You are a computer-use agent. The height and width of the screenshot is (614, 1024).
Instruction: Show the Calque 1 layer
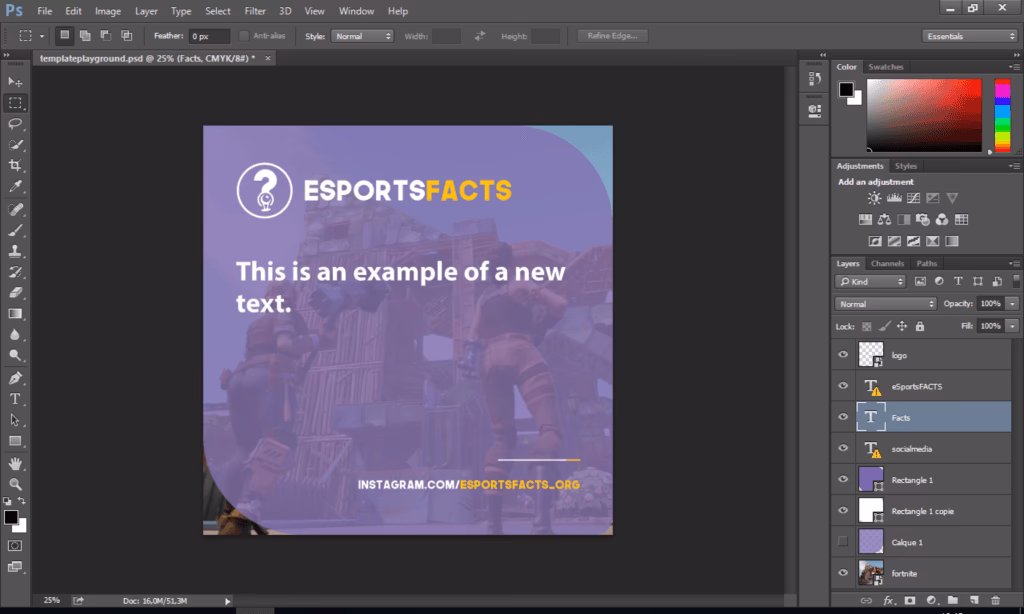pos(843,542)
